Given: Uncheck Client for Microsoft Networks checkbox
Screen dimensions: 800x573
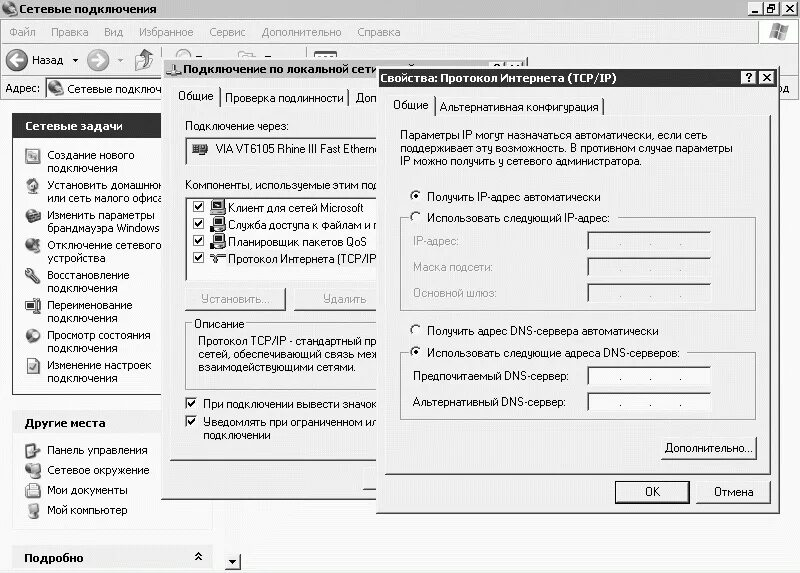Looking at the screenshot, I should click(x=198, y=207).
